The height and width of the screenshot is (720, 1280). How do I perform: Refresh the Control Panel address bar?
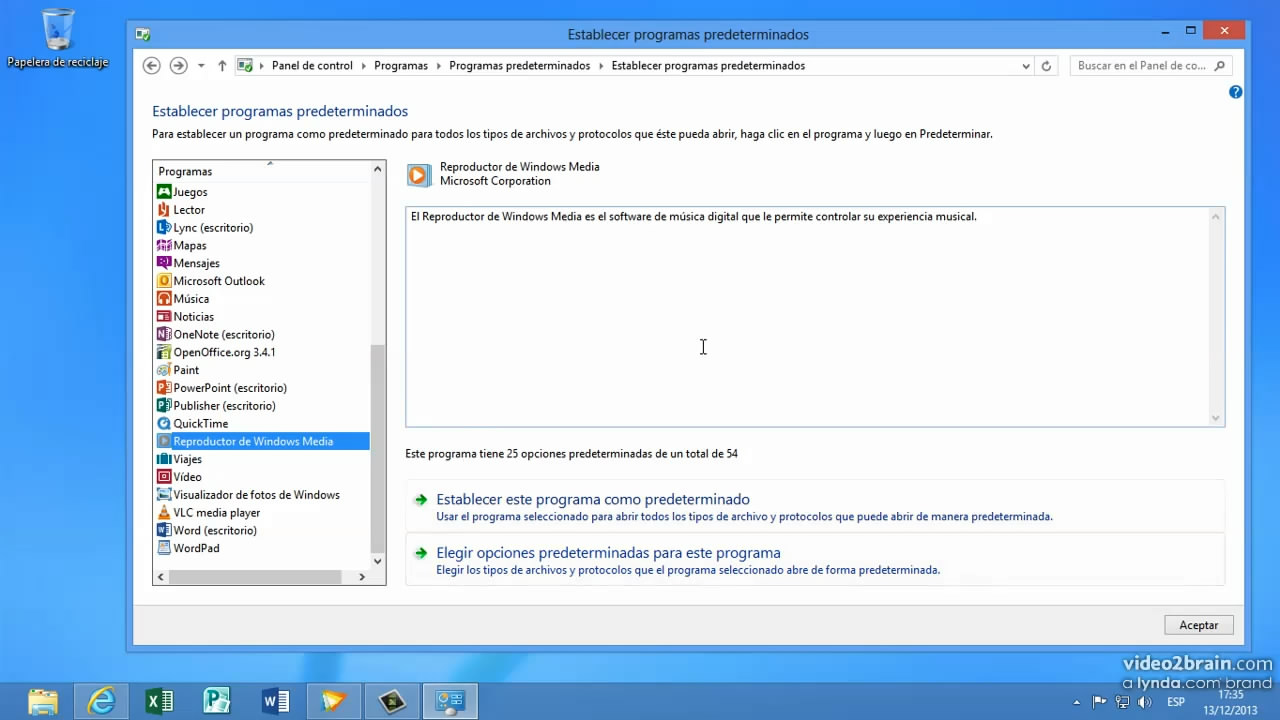pos(1046,66)
